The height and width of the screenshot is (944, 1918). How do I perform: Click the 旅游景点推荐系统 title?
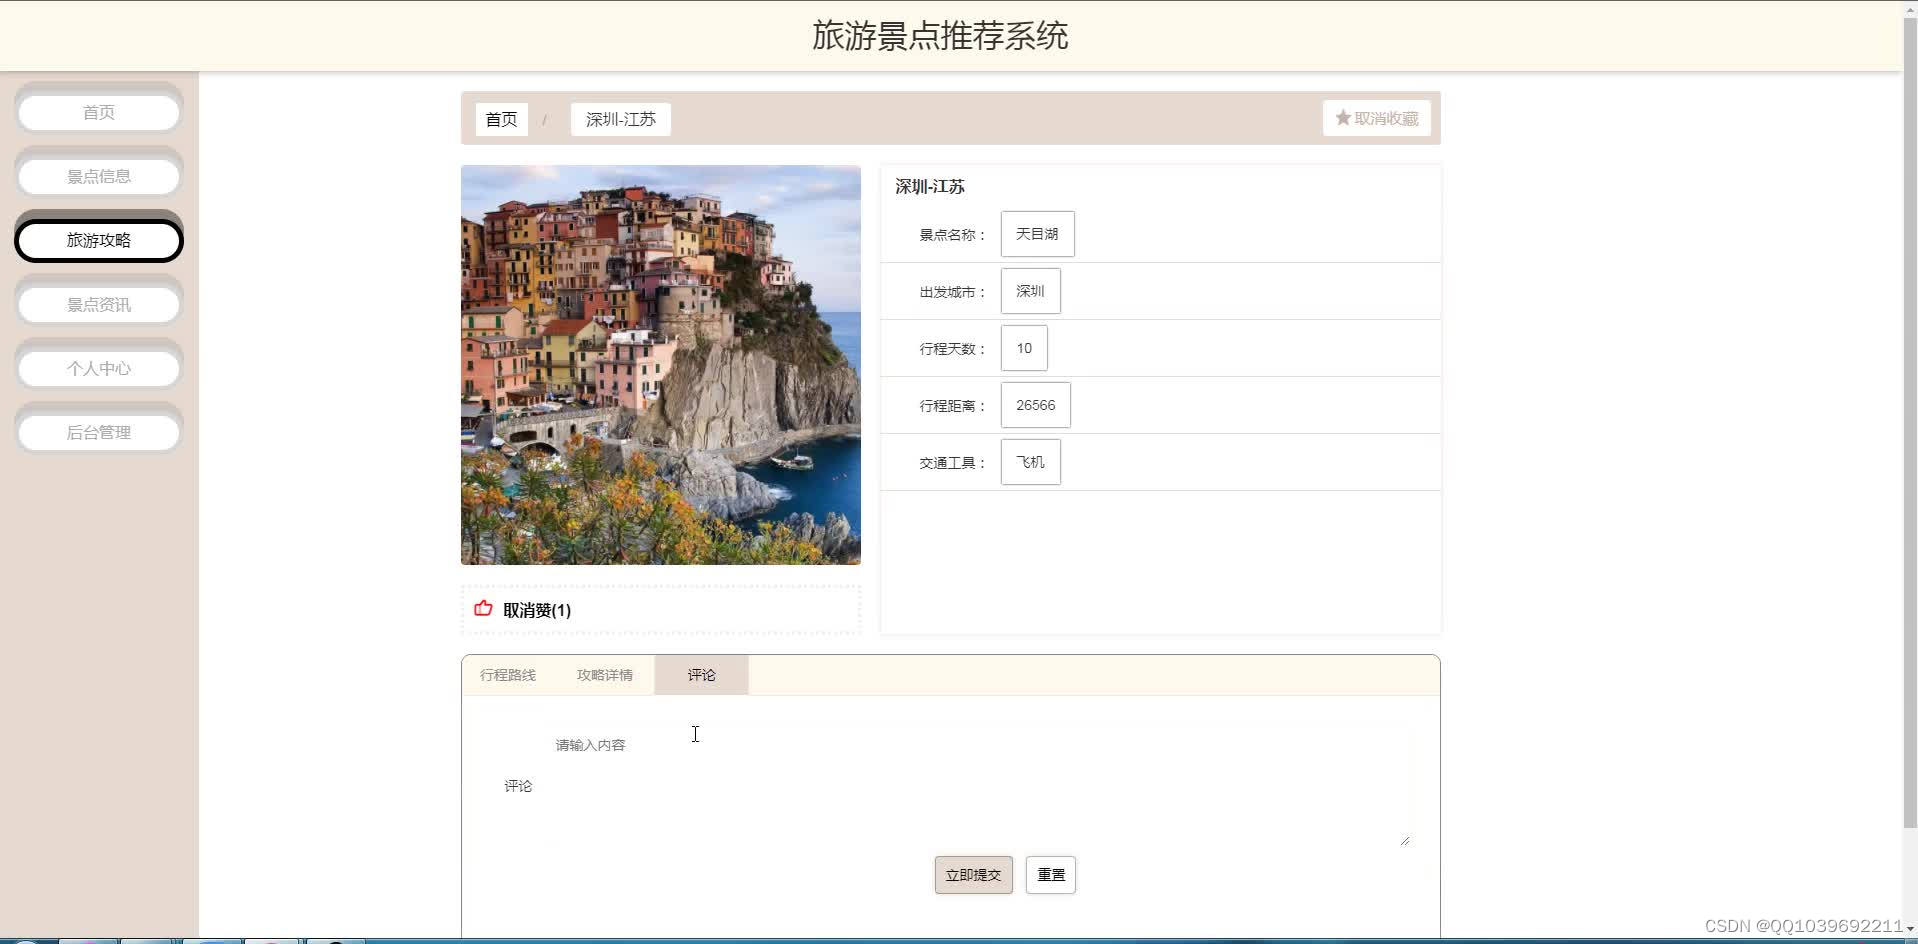pos(940,36)
